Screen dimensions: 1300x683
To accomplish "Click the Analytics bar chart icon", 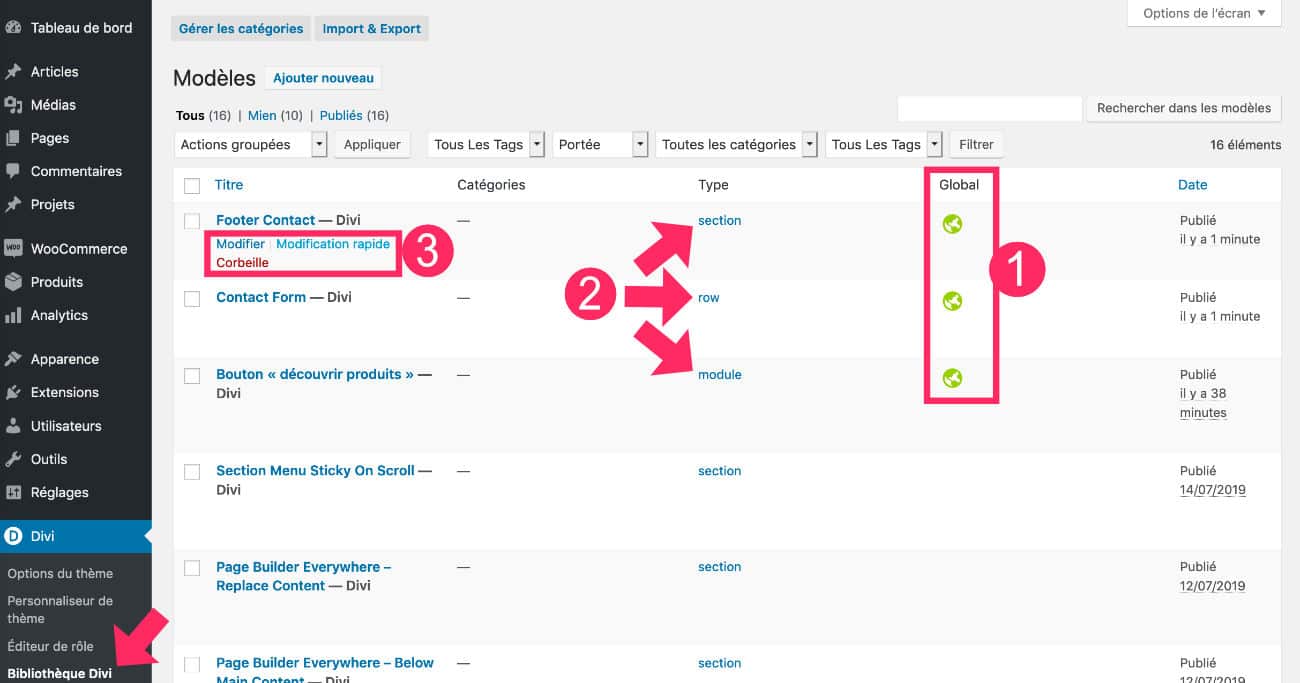I will coord(13,315).
